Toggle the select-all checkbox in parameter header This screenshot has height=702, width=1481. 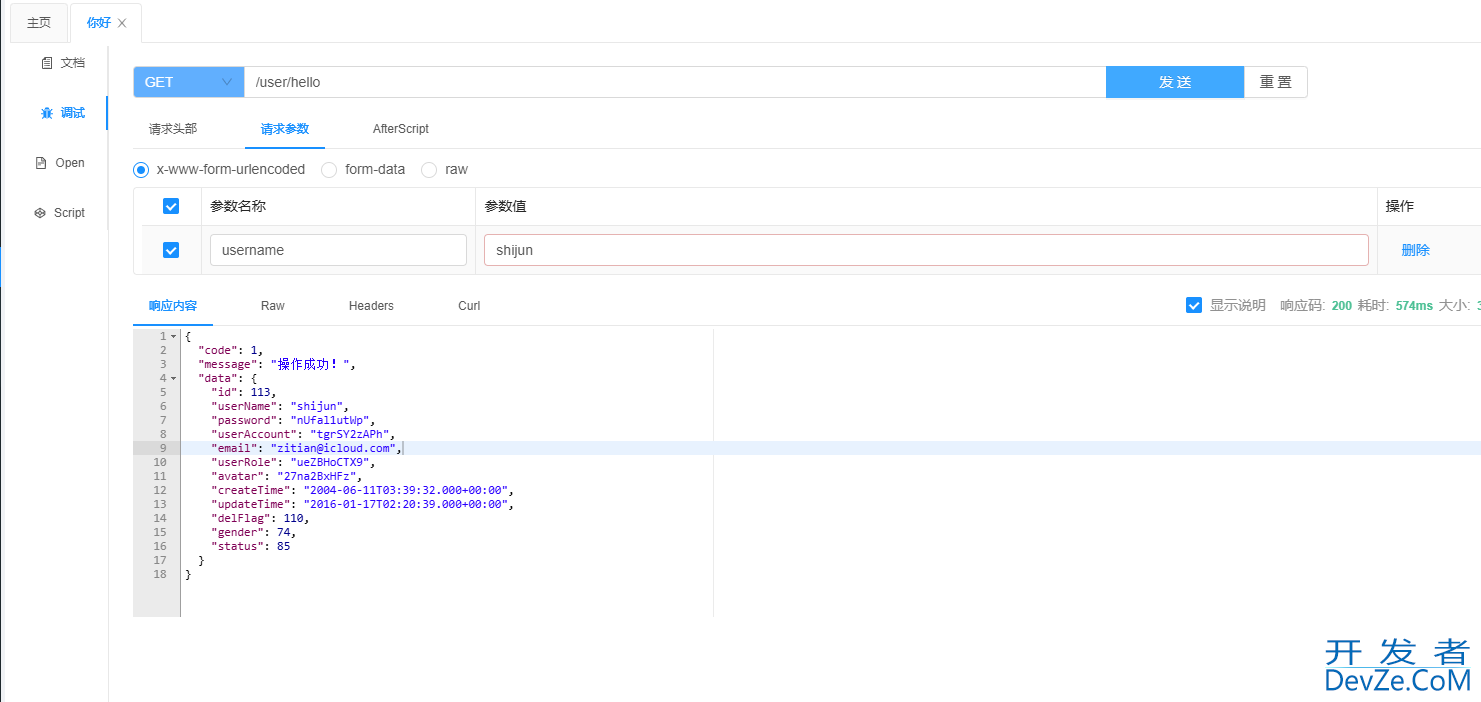pyautogui.click(x=171, y=206)
